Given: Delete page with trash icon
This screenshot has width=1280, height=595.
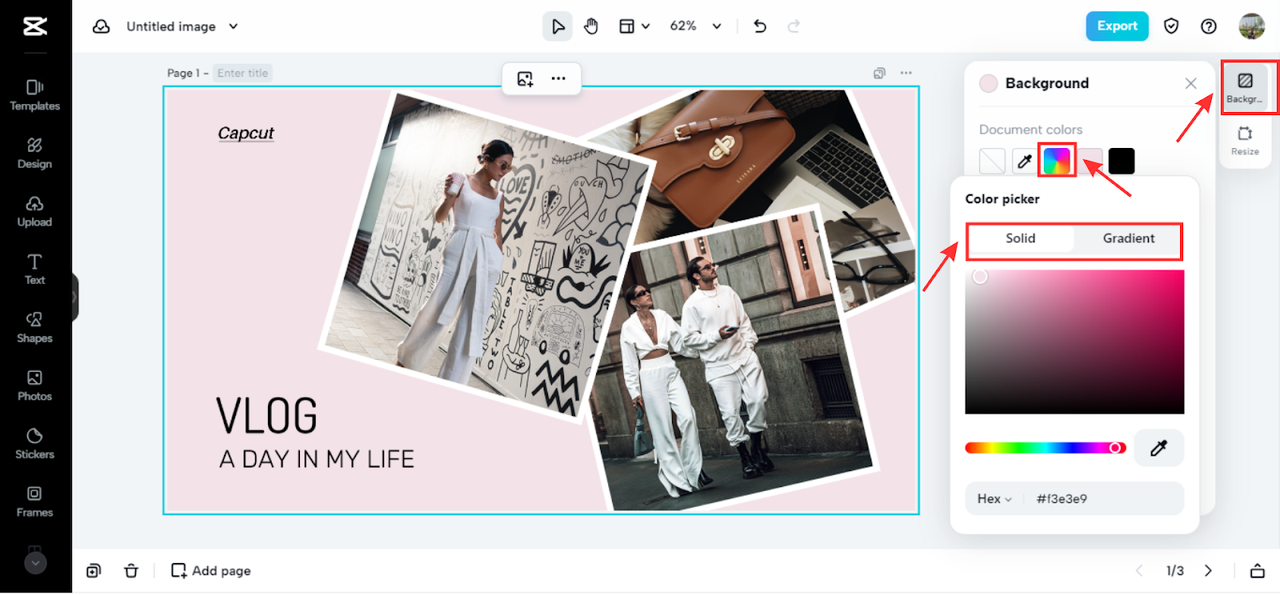Looking at the screenshot, I should 131,571.
